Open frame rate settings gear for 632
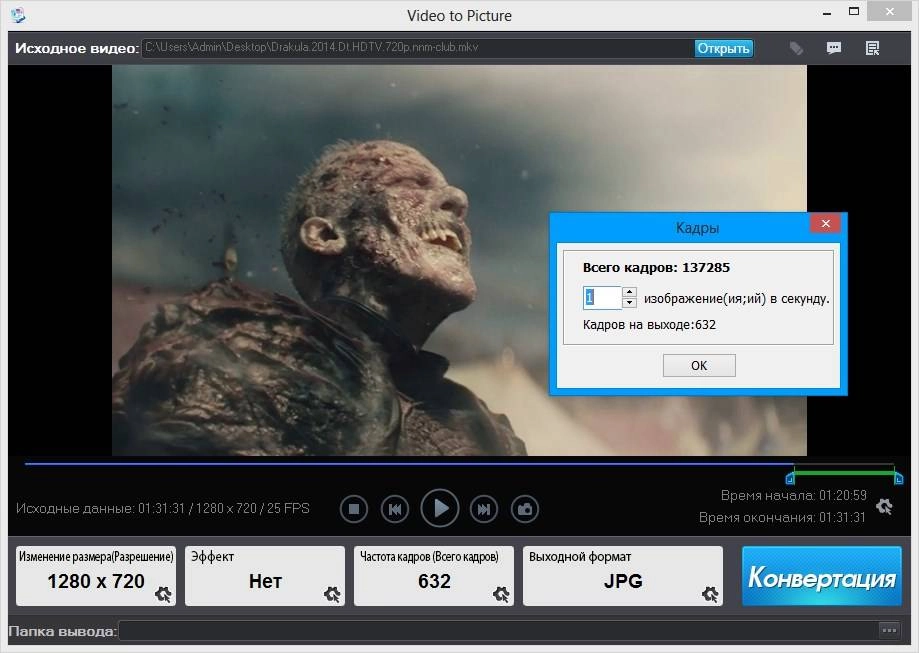 tap(501, 594)
